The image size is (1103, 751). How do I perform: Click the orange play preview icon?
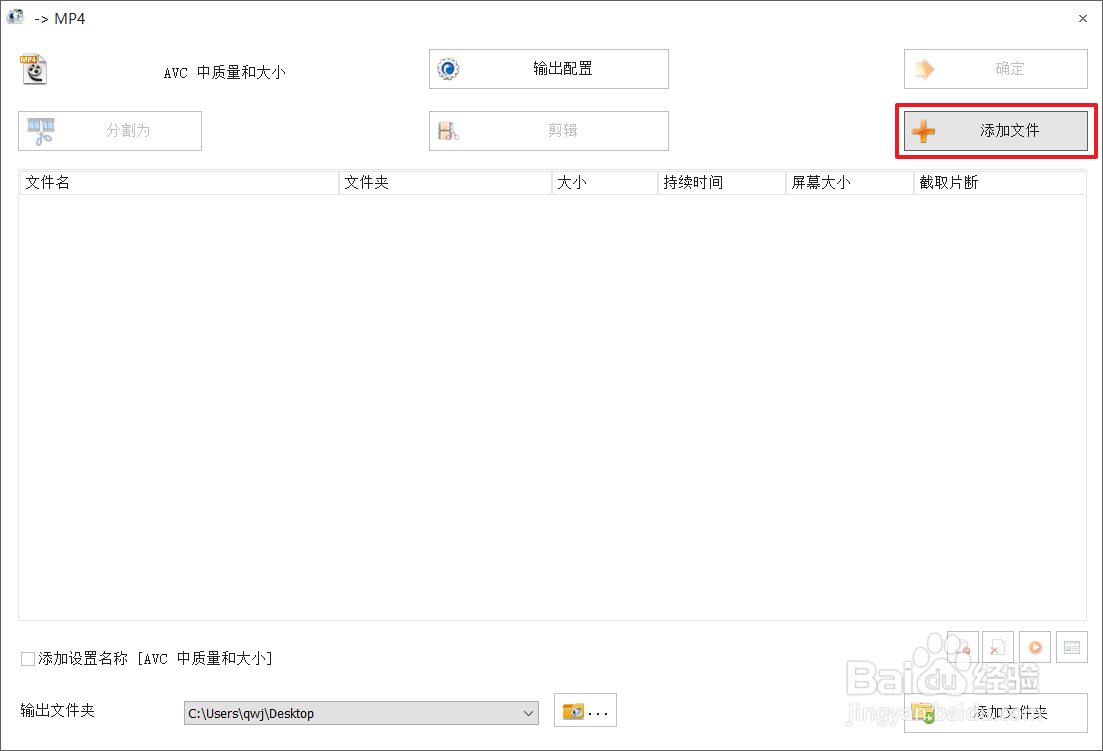[1034, 647]
